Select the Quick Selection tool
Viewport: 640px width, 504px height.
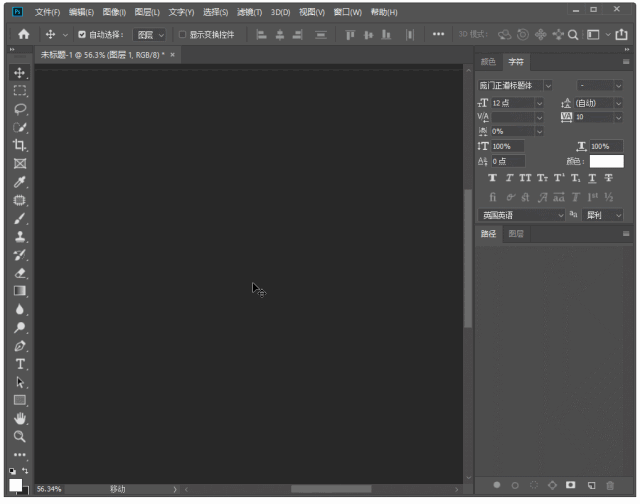tap(19, 127)
